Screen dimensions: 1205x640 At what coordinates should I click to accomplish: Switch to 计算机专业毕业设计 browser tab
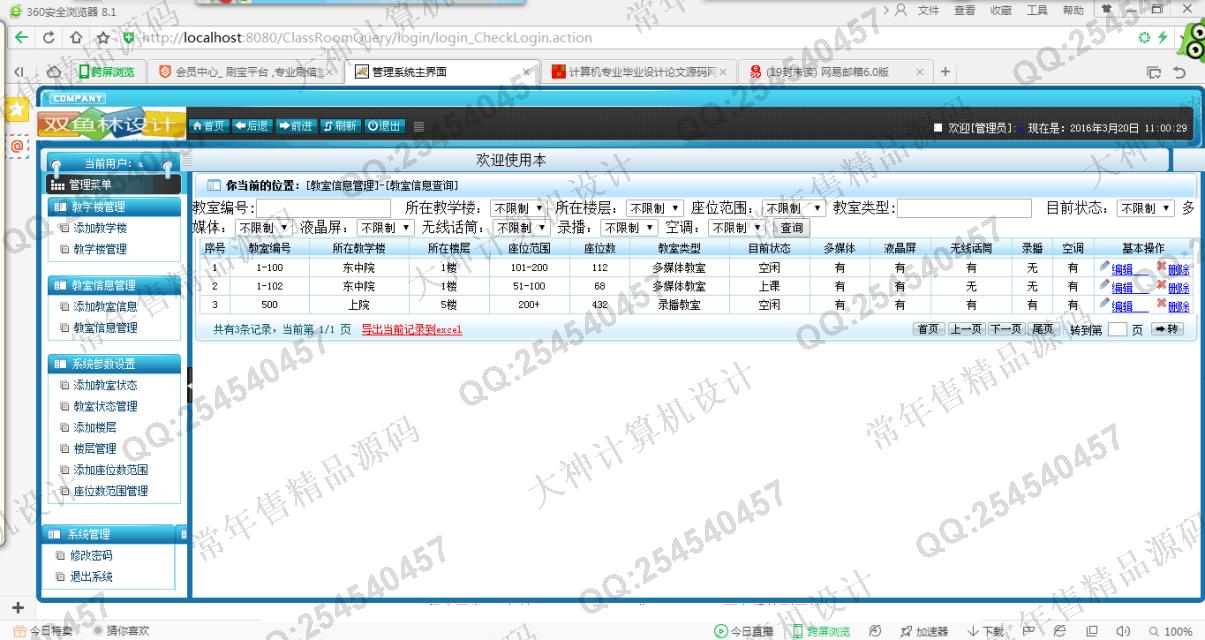(641, 72)
